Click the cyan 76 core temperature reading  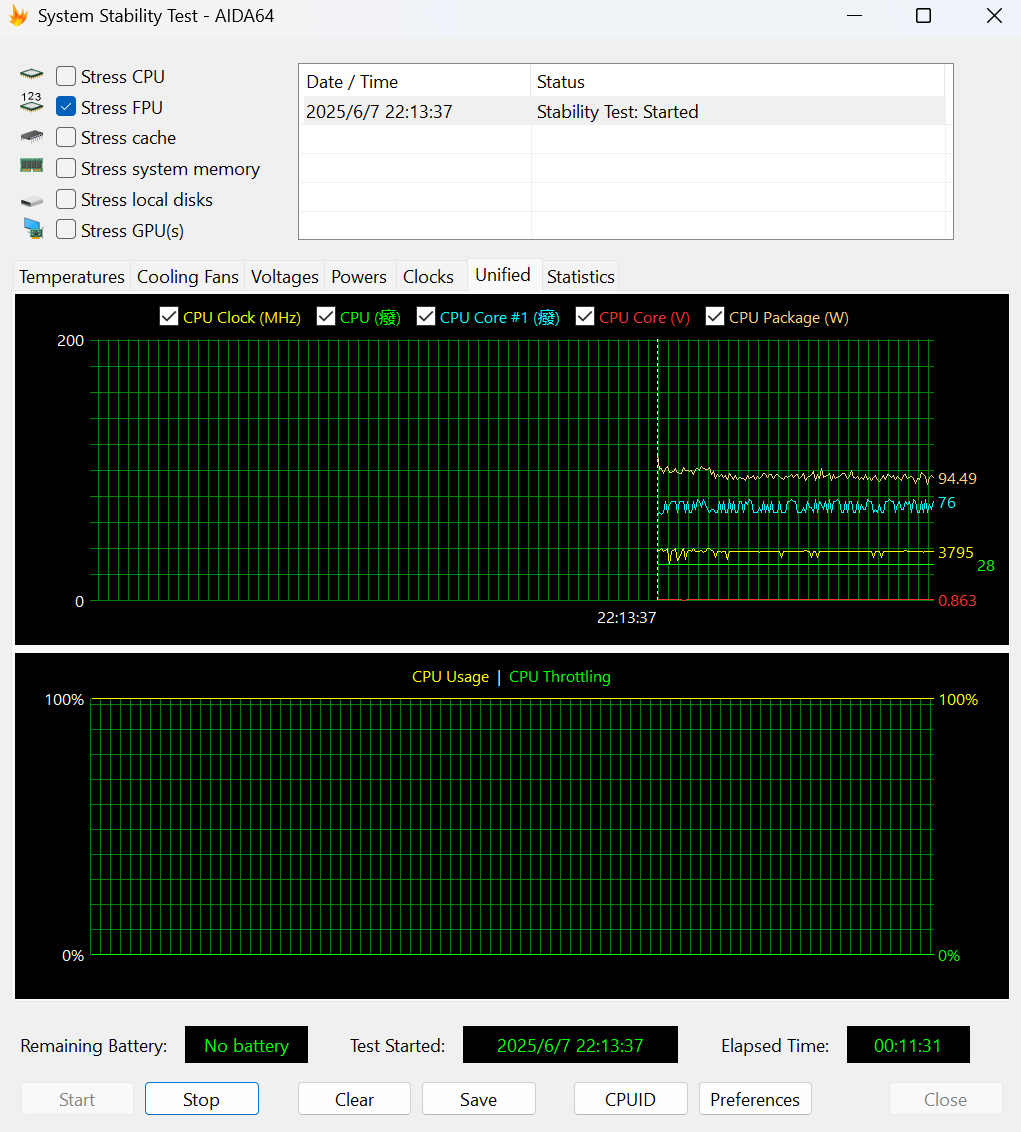[947, 503]
